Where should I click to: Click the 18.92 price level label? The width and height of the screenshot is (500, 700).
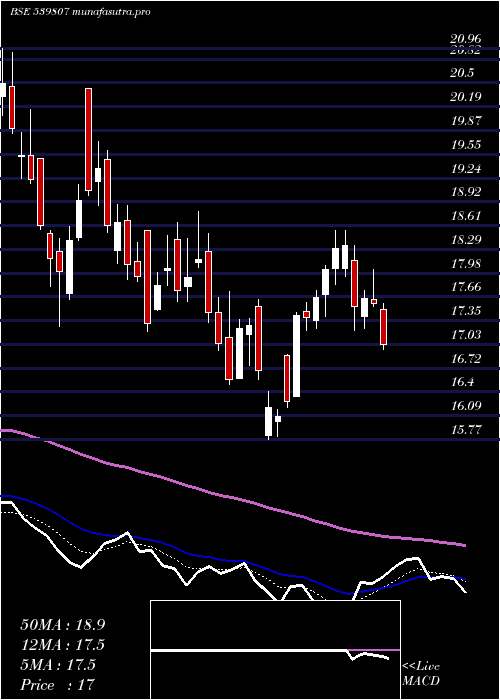(x=466, y=192)
